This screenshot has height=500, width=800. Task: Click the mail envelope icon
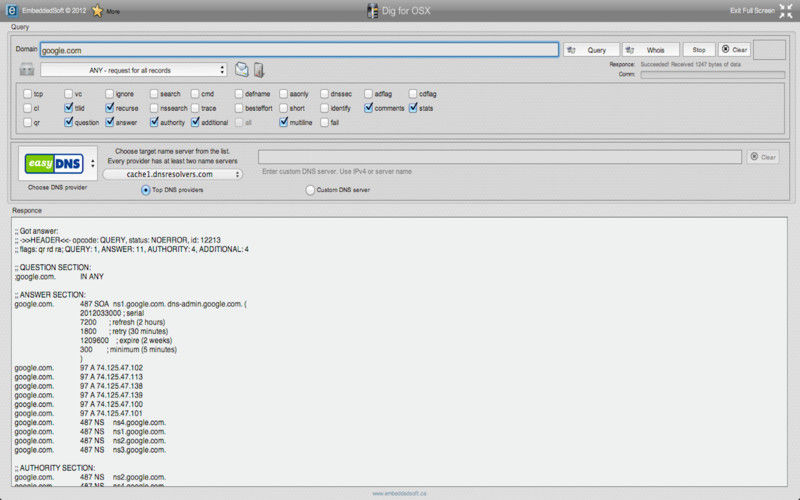coord(241,69)
